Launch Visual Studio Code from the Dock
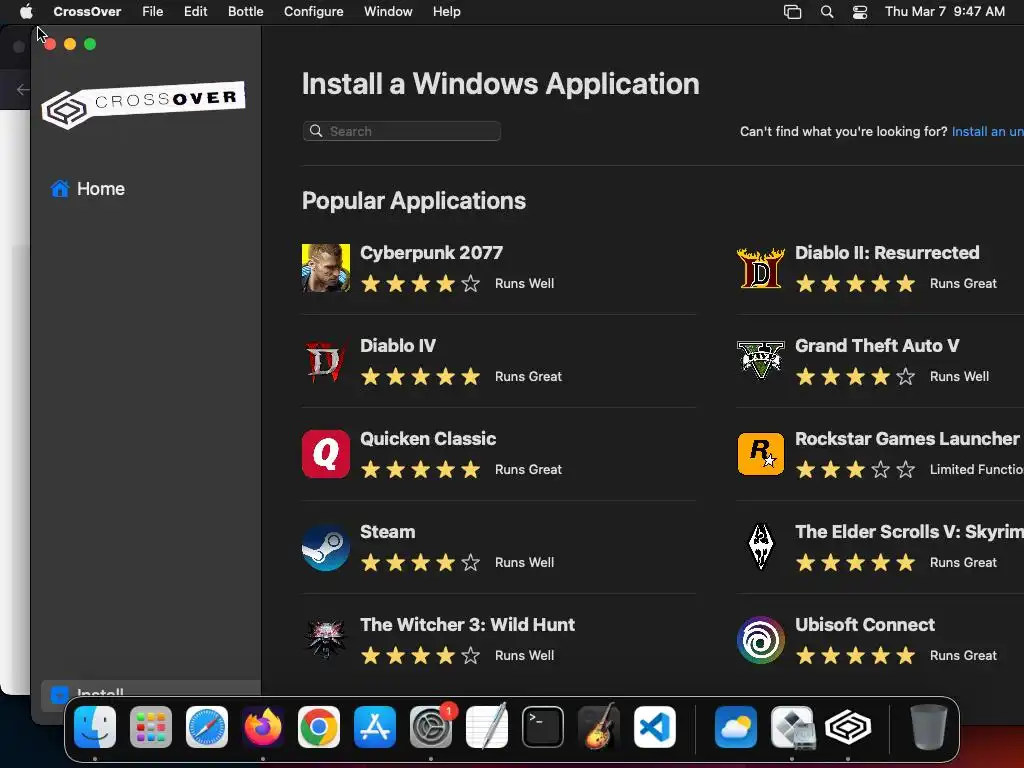 [654, 727]
